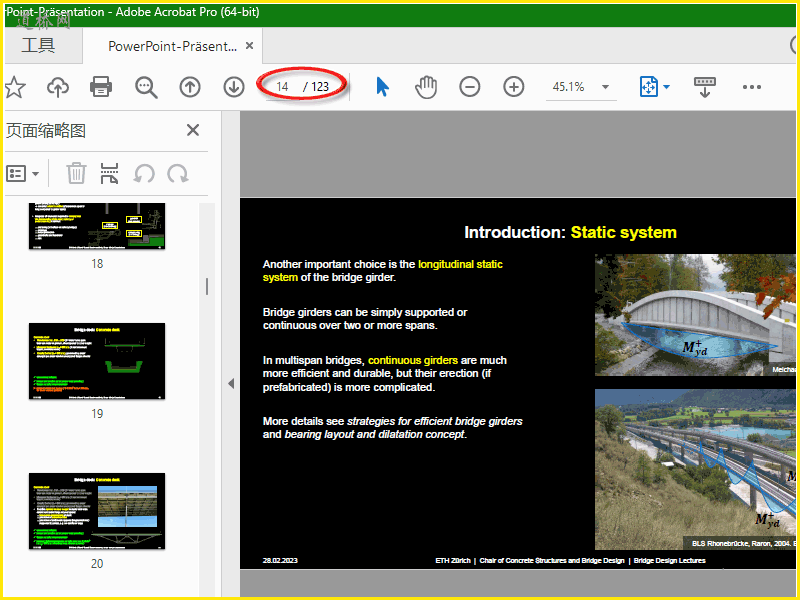
Task: Close the PowerPoint-Präsentation document tab
Action: pos(250,46)
